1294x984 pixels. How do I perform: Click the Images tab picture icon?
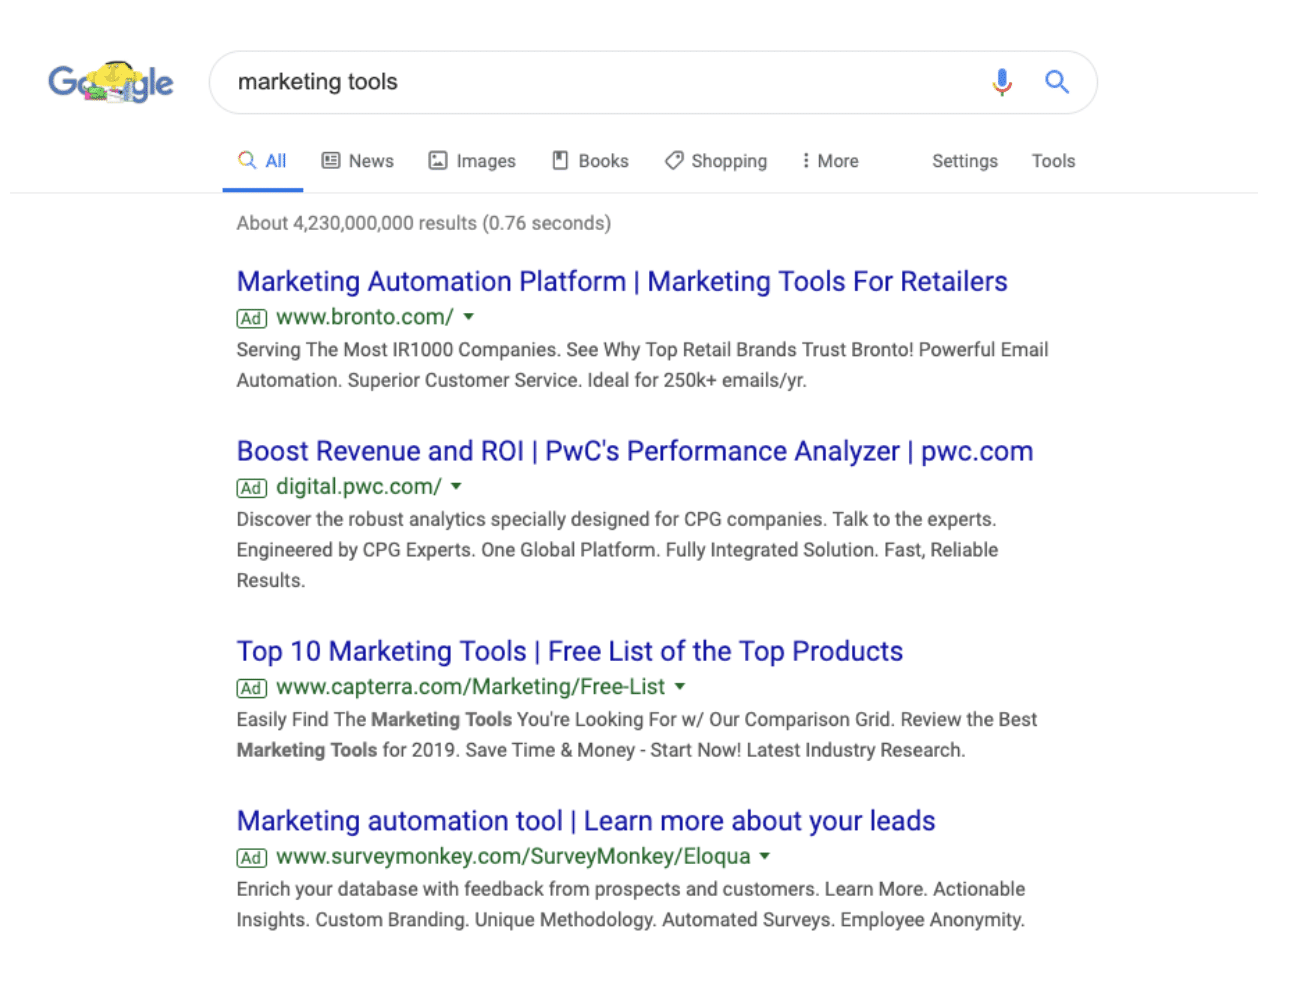point(438,160)
